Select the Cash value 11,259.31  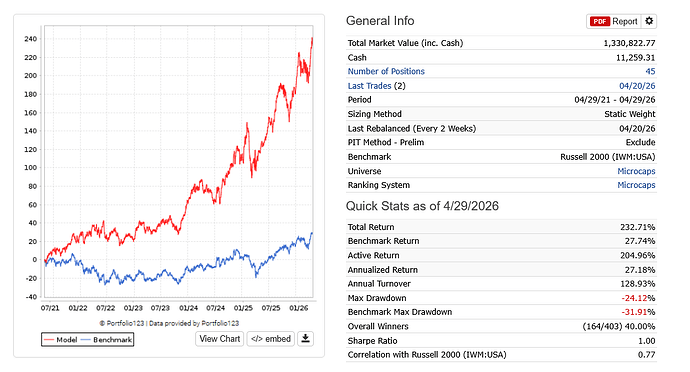(635, 58)
